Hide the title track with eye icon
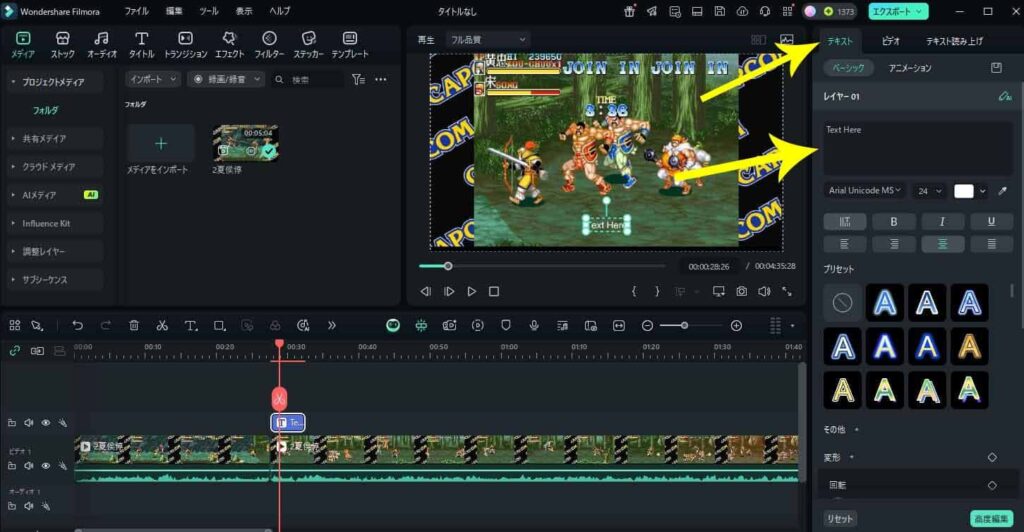This screenshot has height=532, width=1024. click(x=46, y=423)
